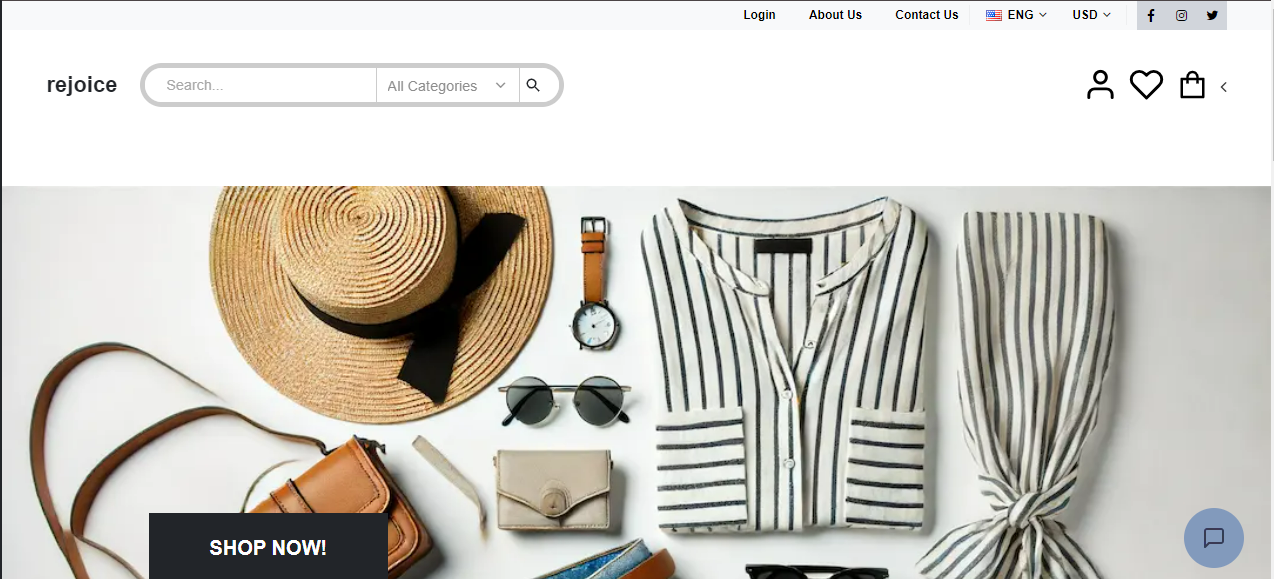Click the arrow beside the shopping bag

[x=1223, y=87]
